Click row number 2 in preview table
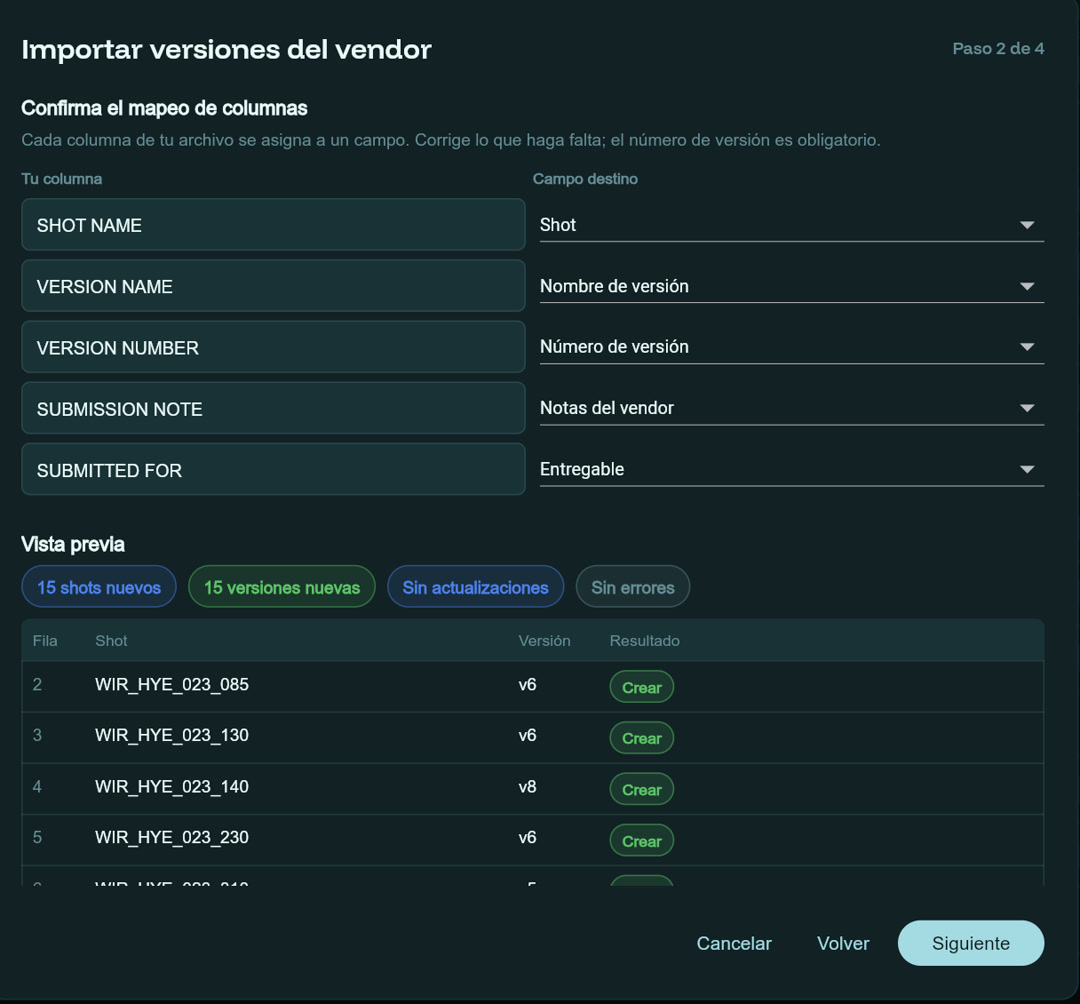 (x=37, y=684)
